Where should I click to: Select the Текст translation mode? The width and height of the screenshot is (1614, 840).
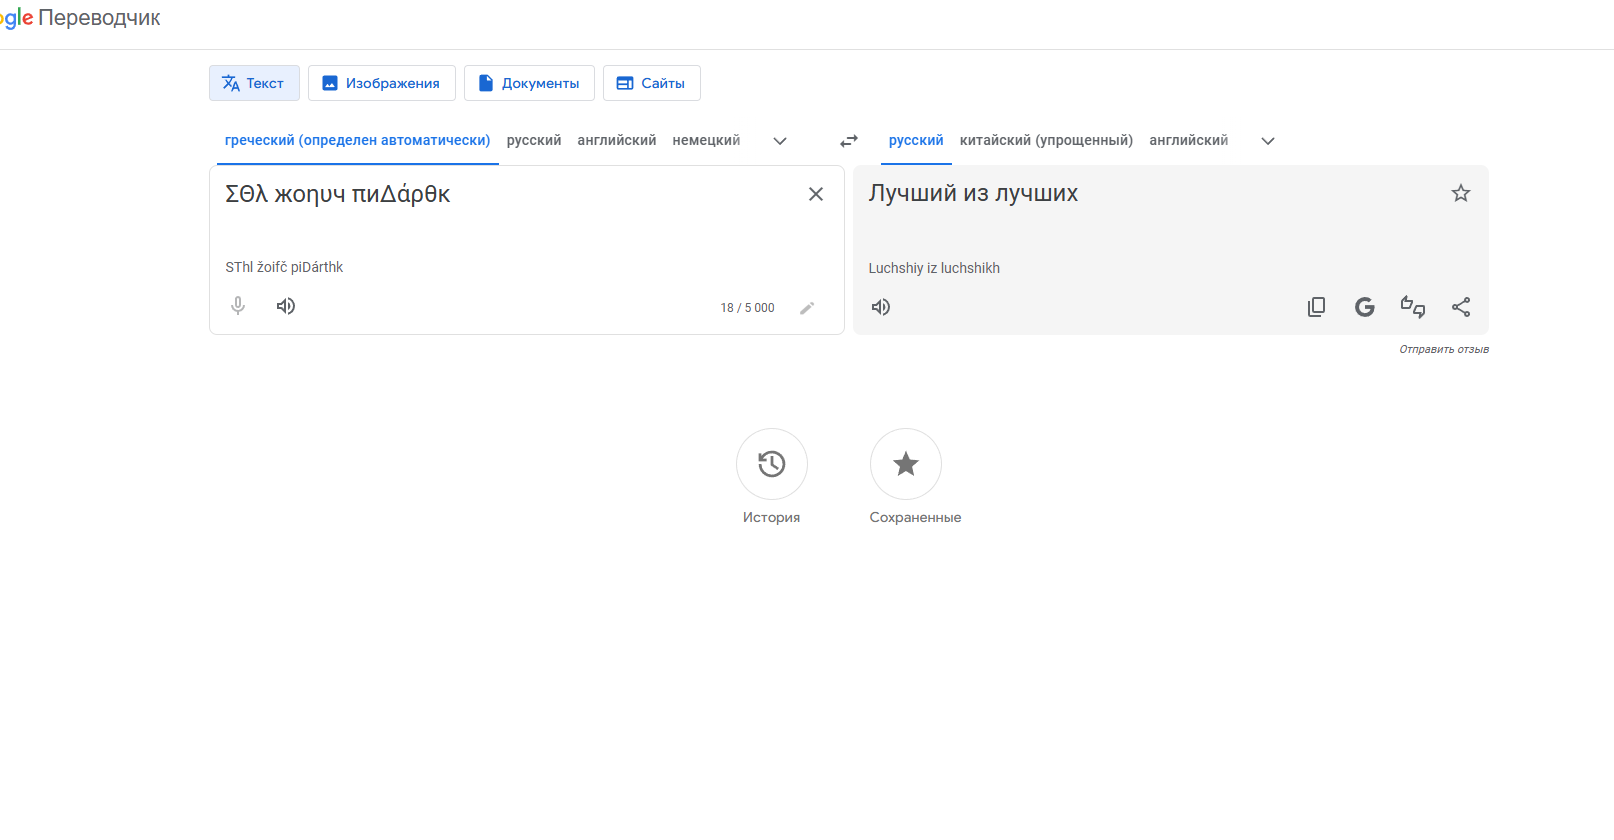click(x=254, y=83)
